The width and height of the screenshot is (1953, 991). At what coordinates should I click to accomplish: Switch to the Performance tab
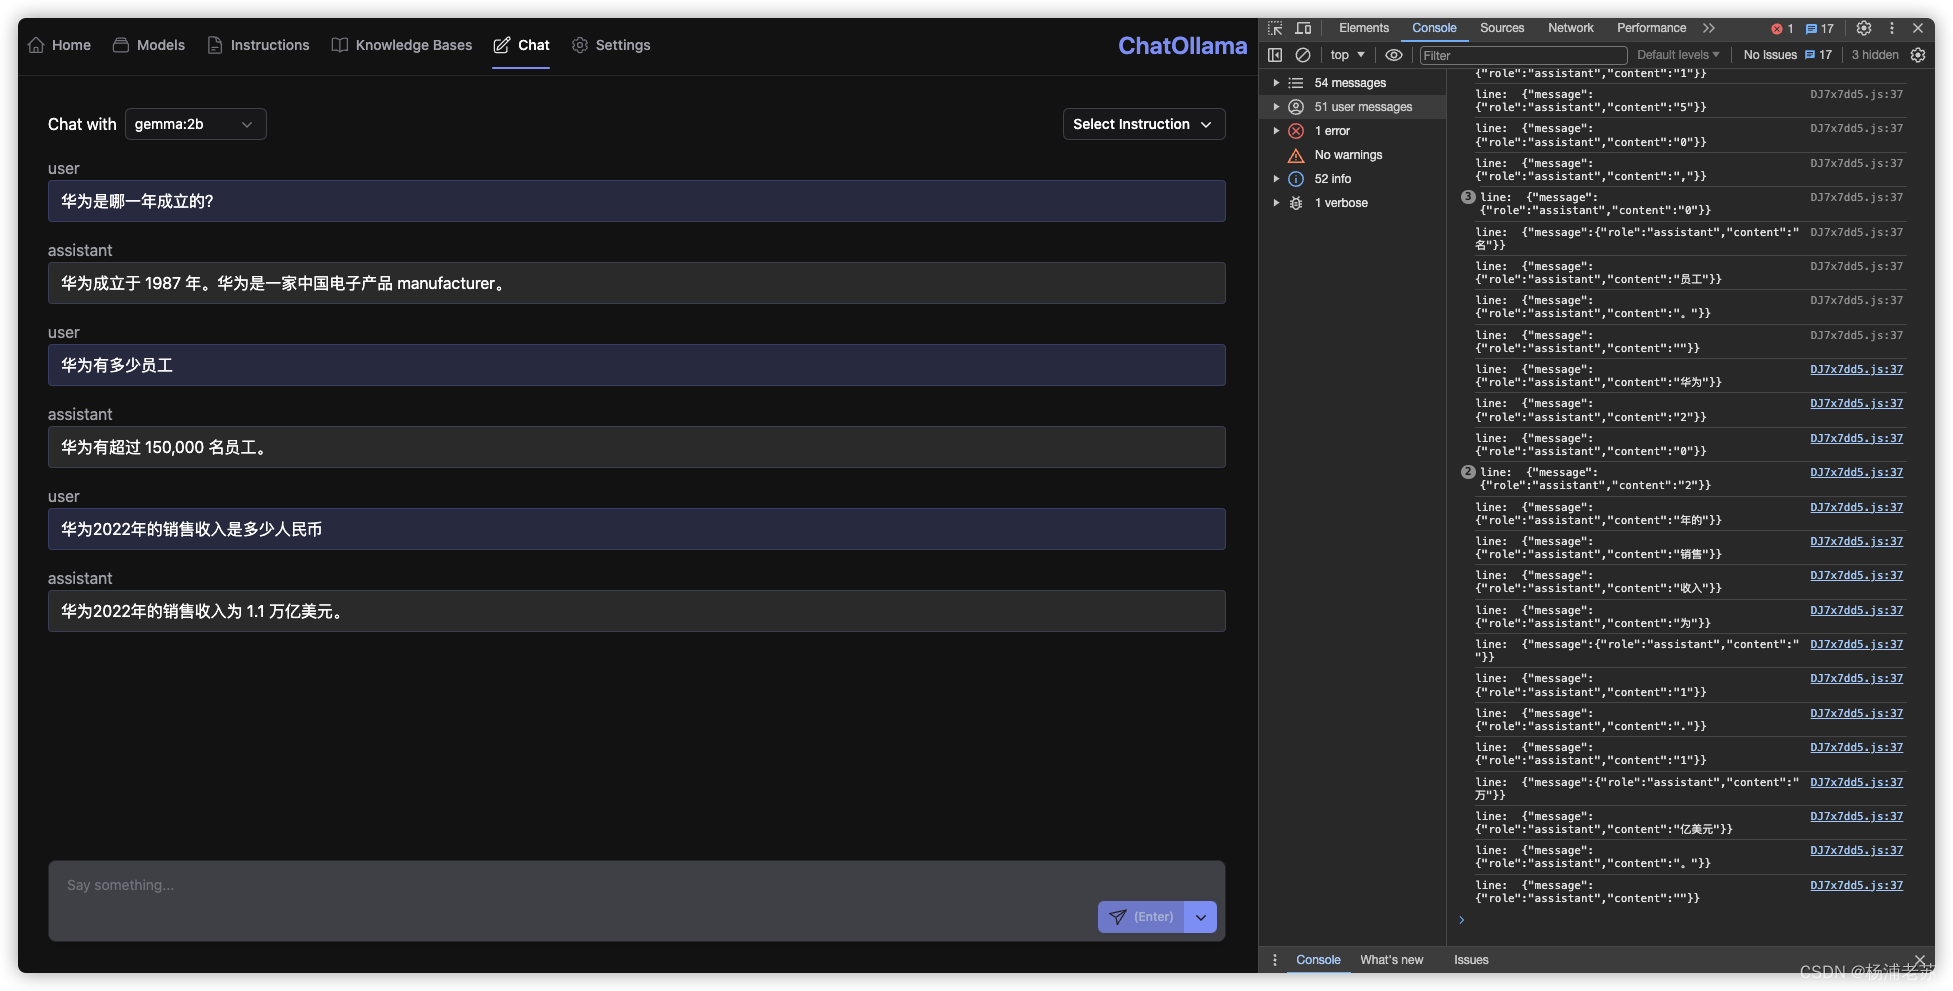coord(1651,28)
